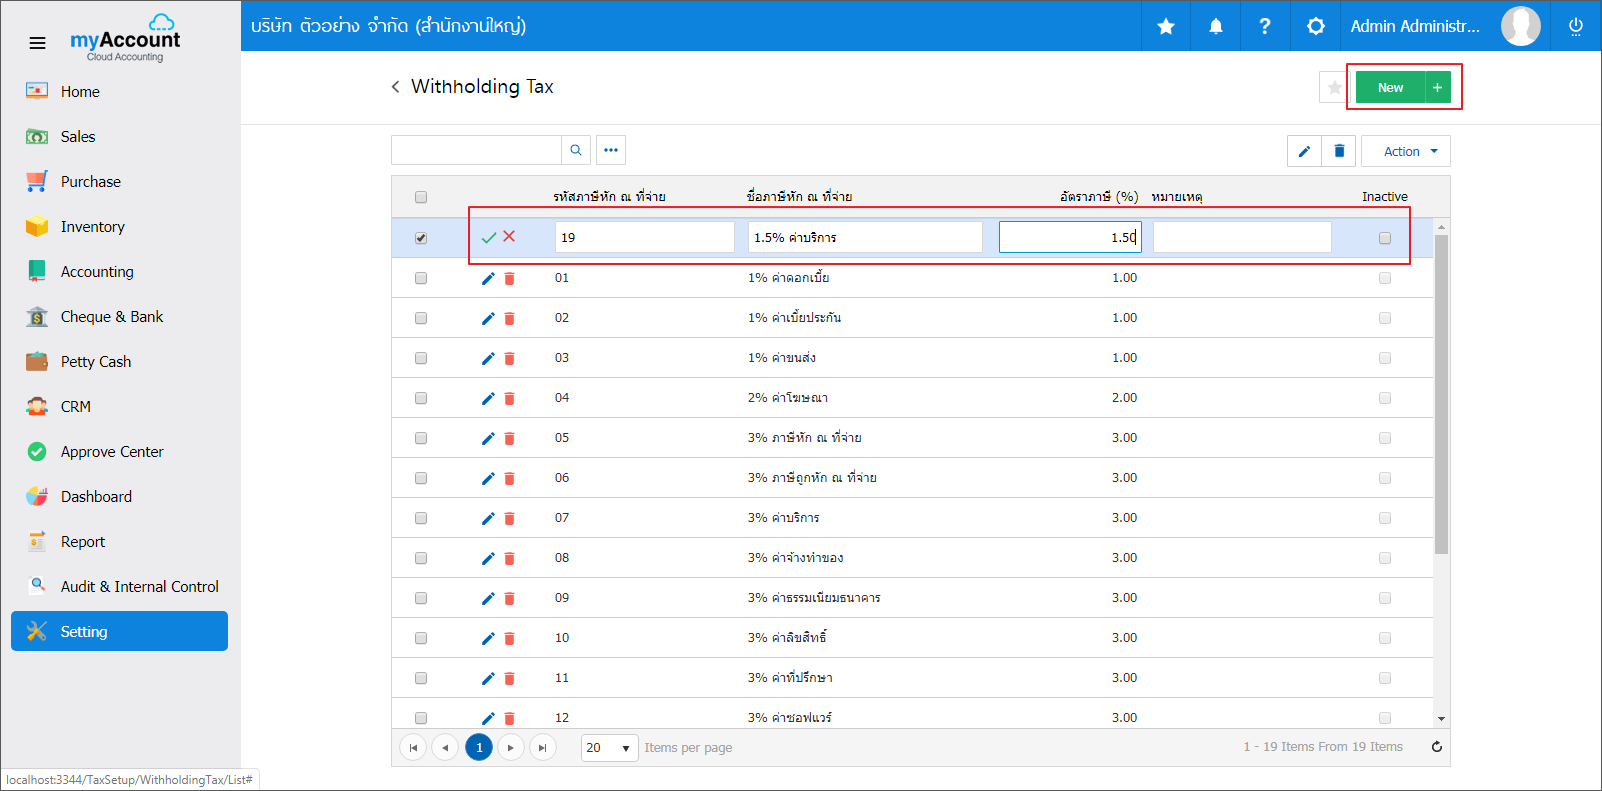Open Home in sidebar

pyautogui.click(x=120, y=91)
